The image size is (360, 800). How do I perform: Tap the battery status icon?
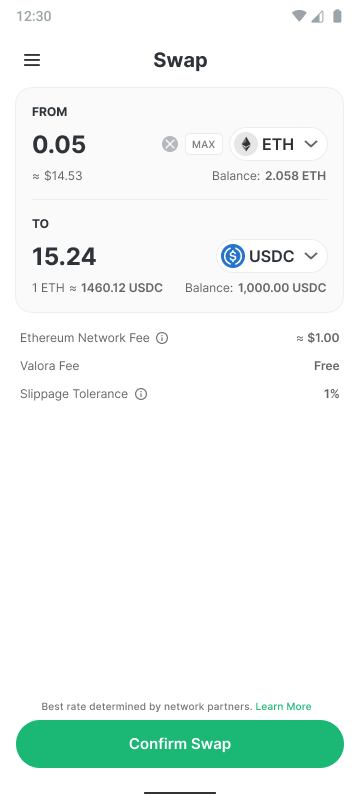pyautogui.click(x=337, y=16)
